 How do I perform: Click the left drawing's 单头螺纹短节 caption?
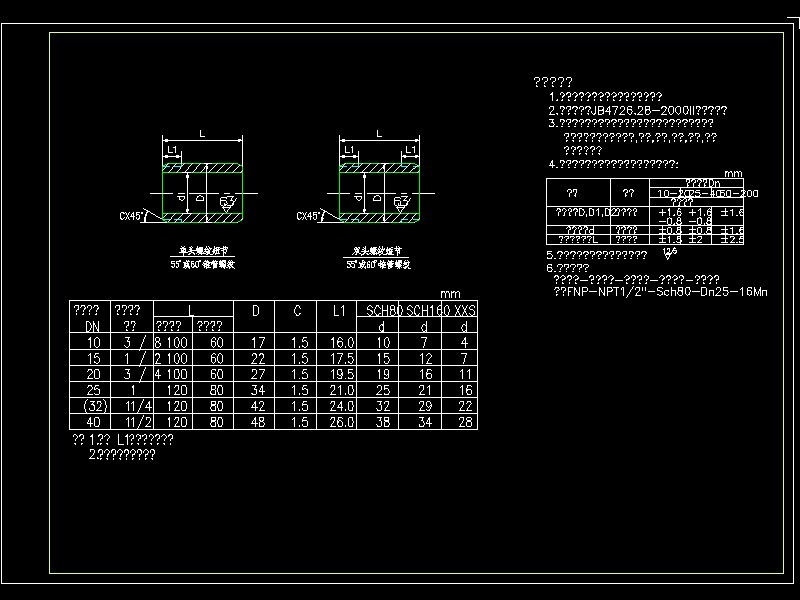click(203, 251)
